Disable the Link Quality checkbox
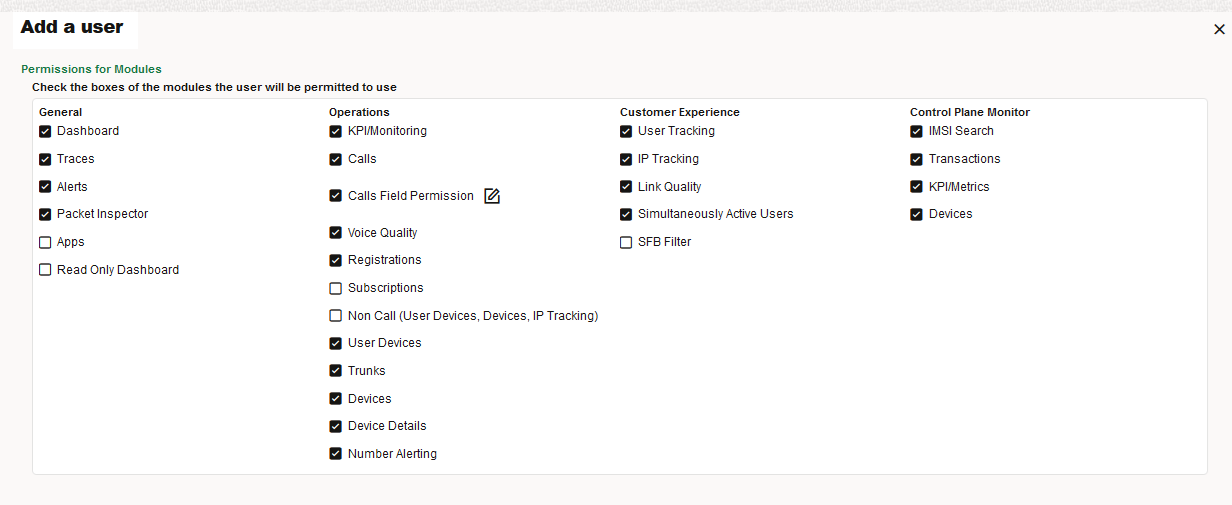The image size is (1232, 505). [x=626, y=187]
